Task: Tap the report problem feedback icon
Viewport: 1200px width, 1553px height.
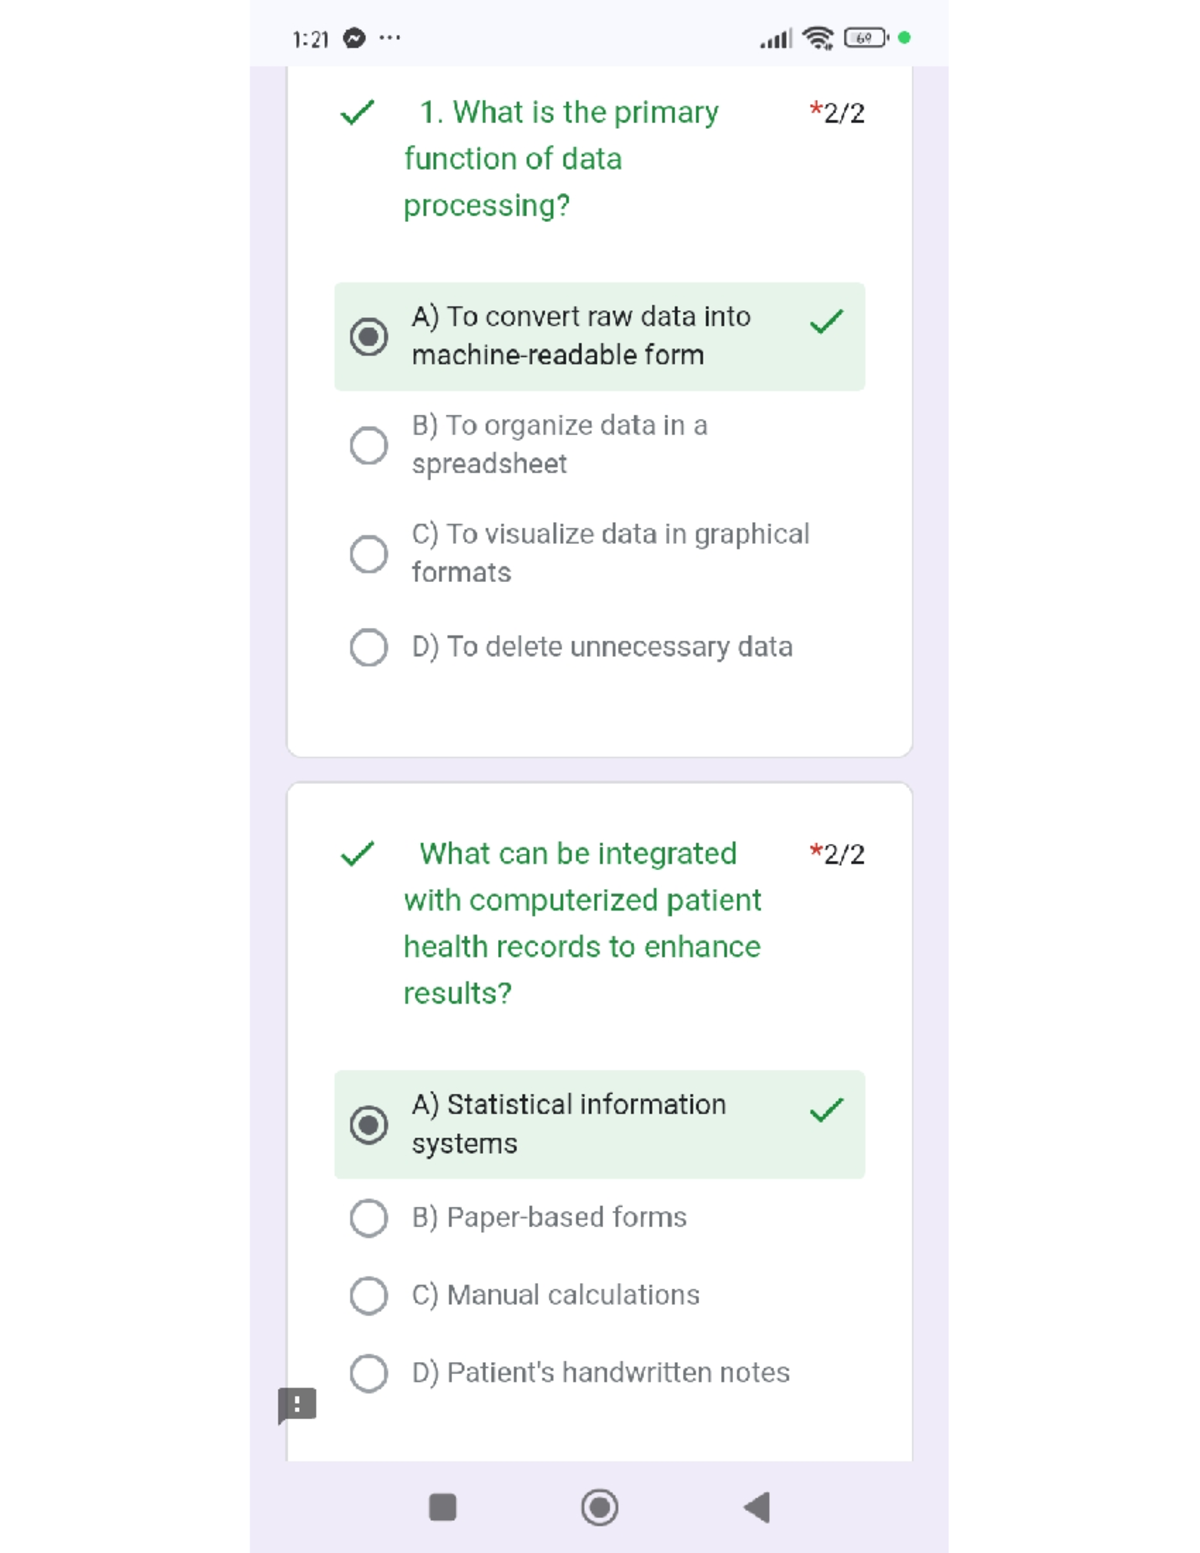Action: [x=297, y=1405]
